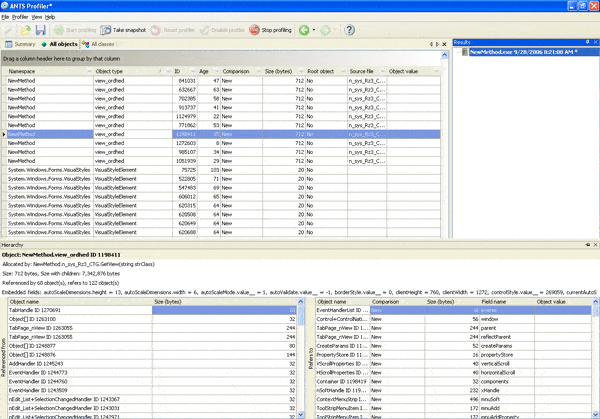Click the ANTS Profiler title bar icon
Viewport: 600px width, 419px height.
[5, 5]
